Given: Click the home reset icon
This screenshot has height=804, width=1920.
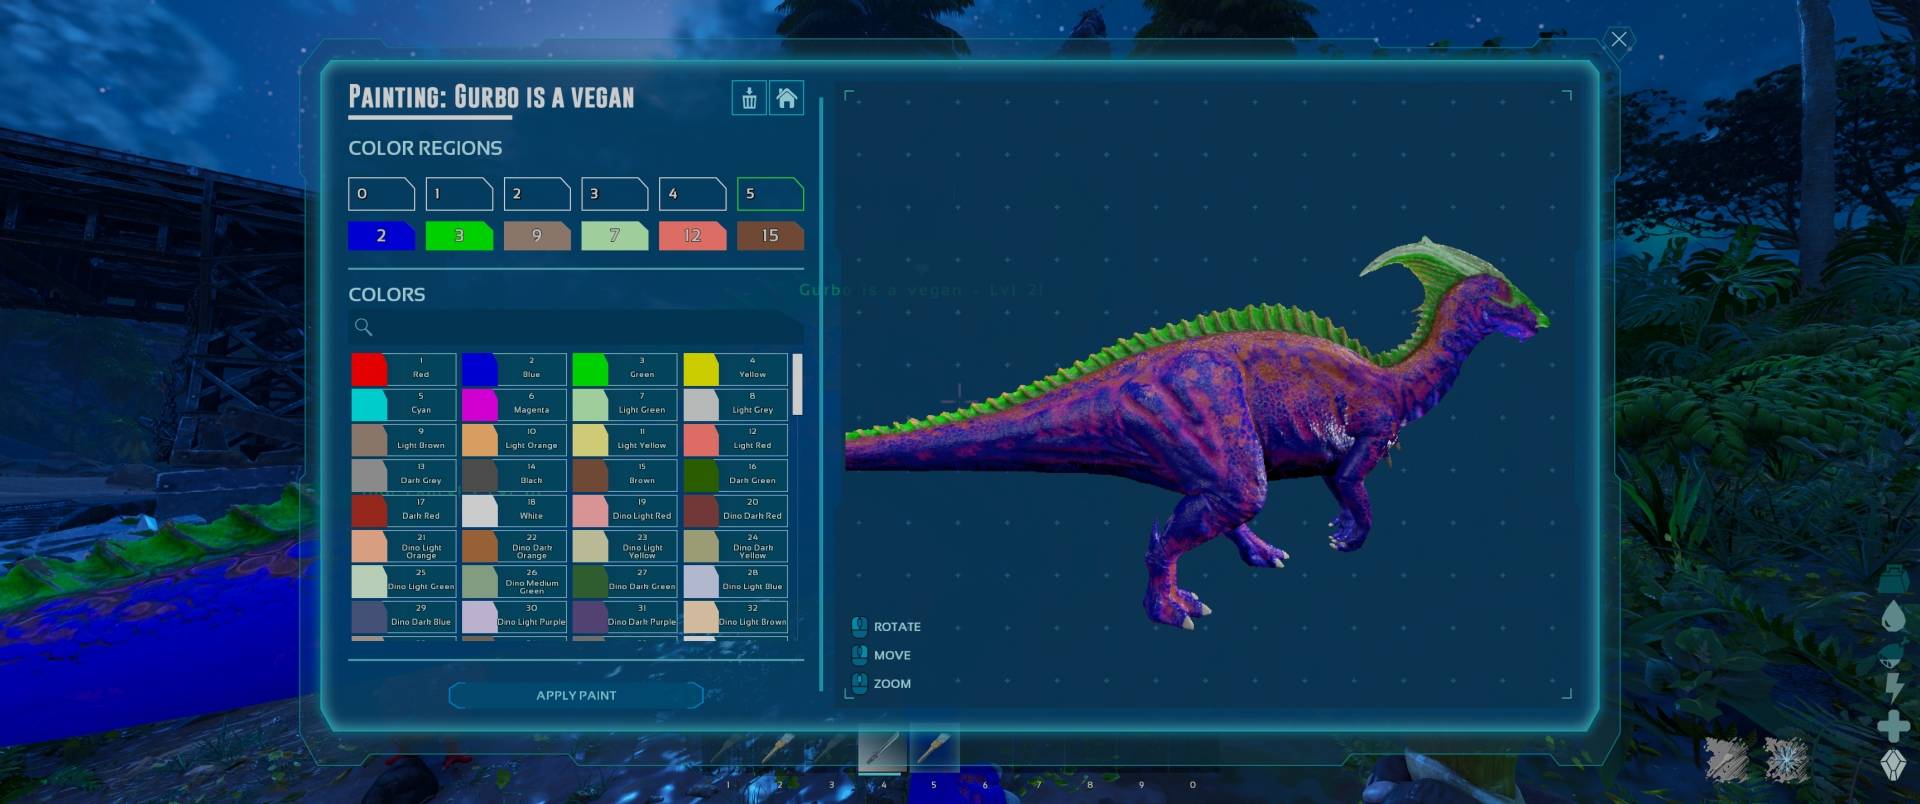Looking at the screenshot, I should pyautogui.click(x=787, y=98).
